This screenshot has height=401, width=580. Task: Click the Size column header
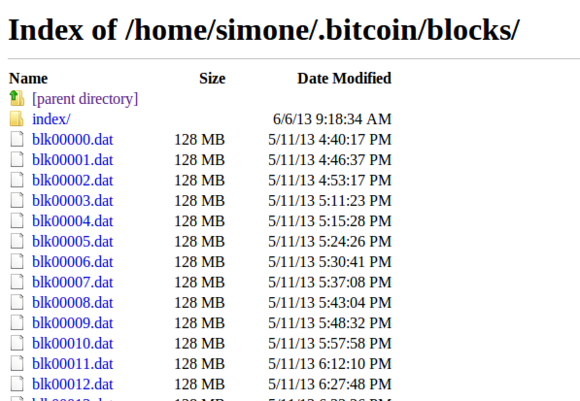click(x=212, y=78)
